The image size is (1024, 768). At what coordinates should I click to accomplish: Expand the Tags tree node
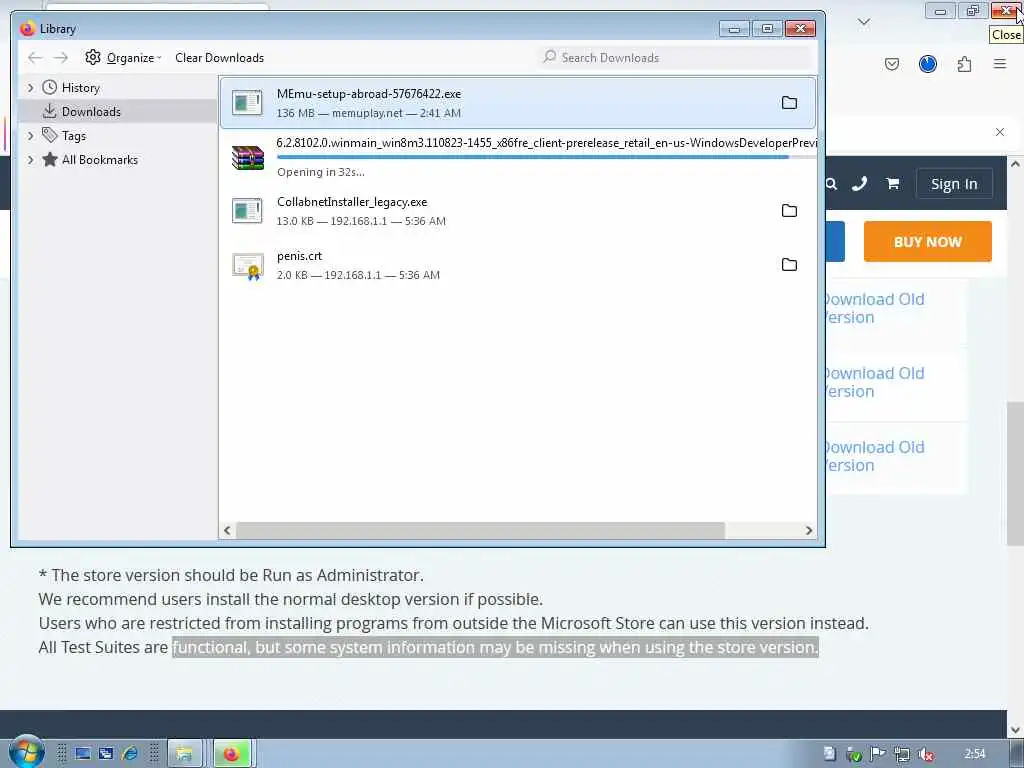click(x=30, y=136)
